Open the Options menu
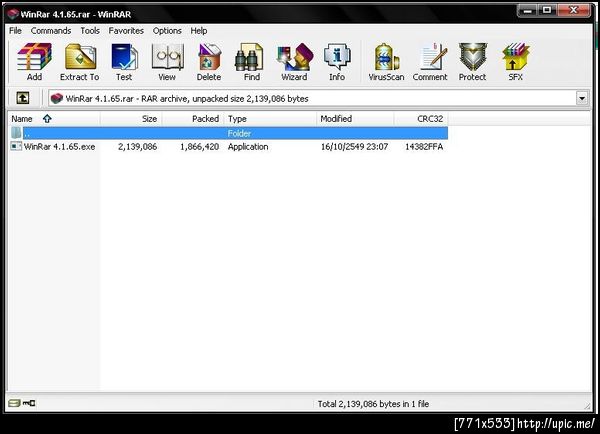Viewport: 600px width, 434px height. coord(167,31)
